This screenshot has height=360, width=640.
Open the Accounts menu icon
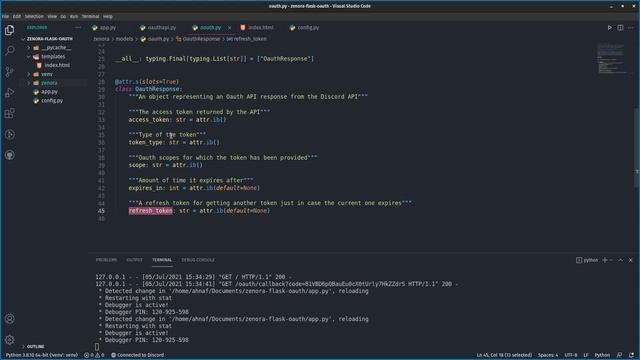pyautogui.click(x=9, y=319)
